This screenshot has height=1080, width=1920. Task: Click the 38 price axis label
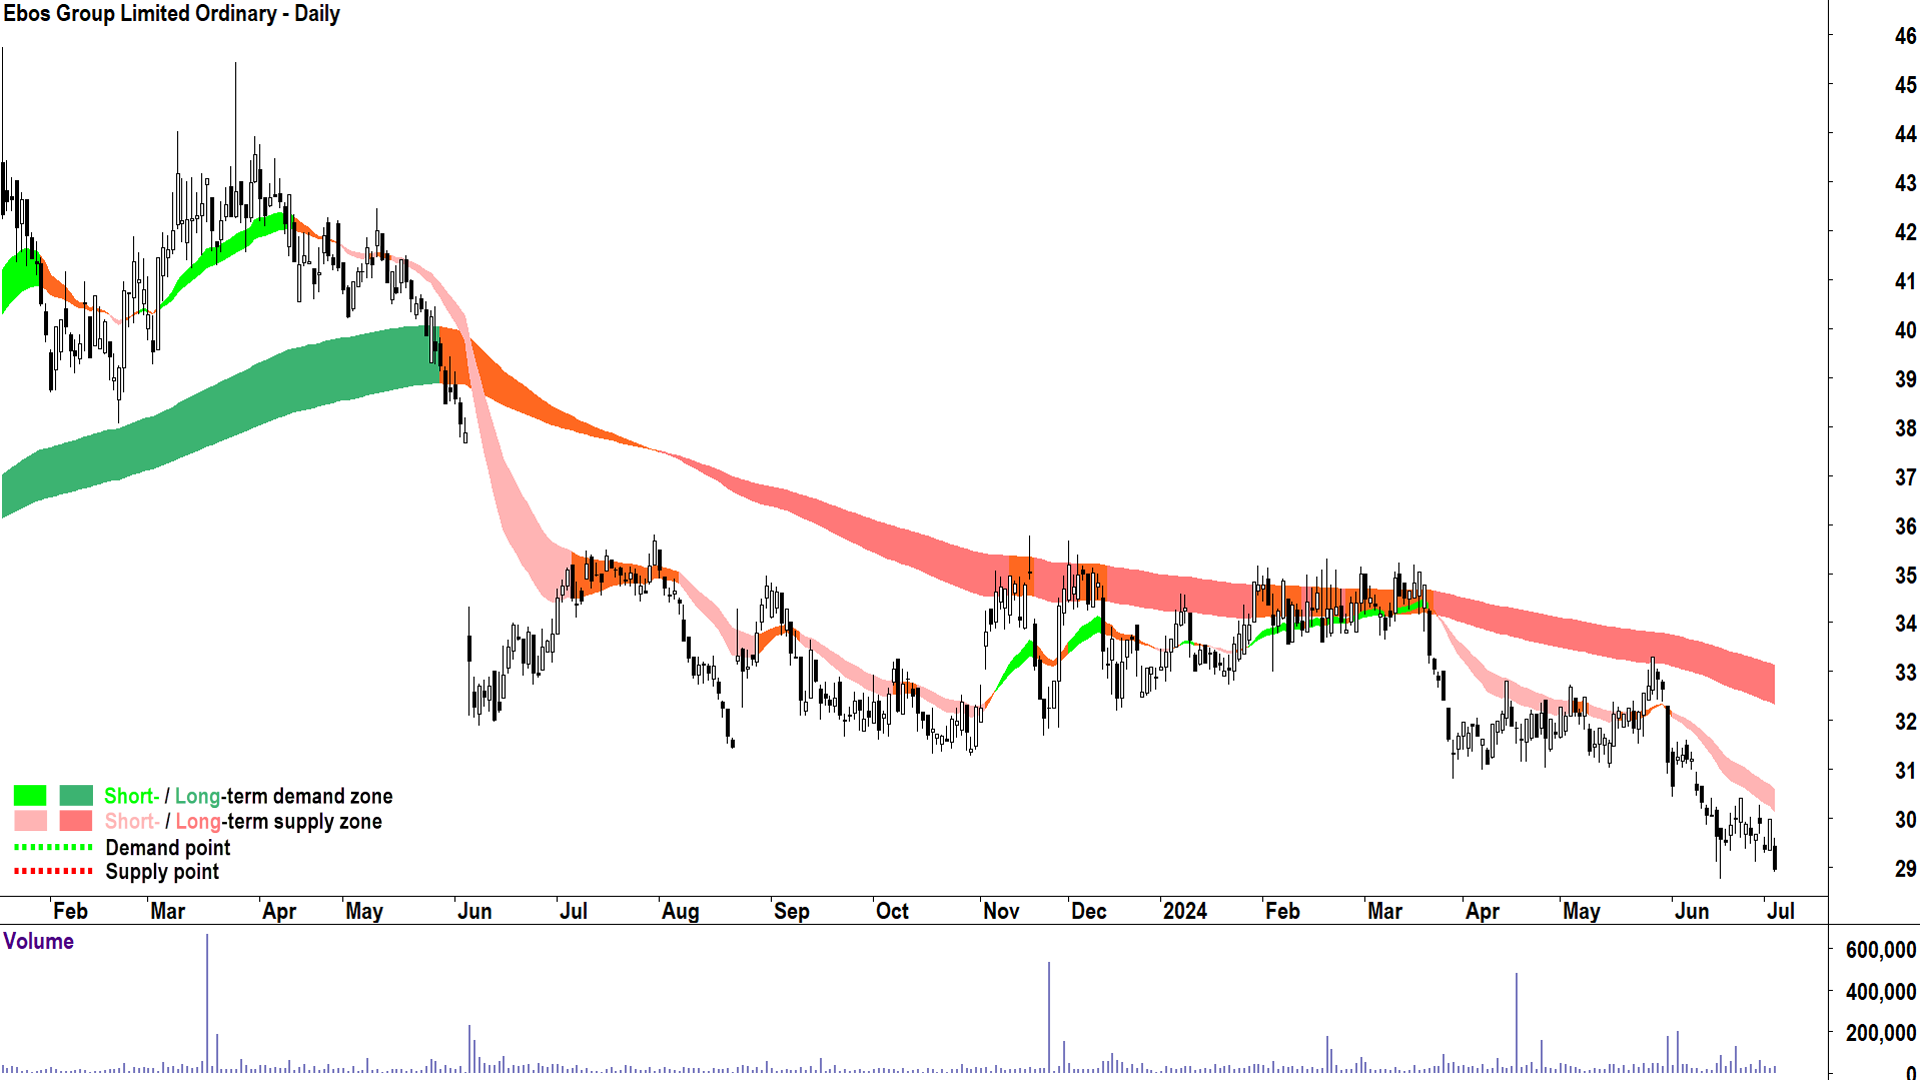click(1905, 428)
